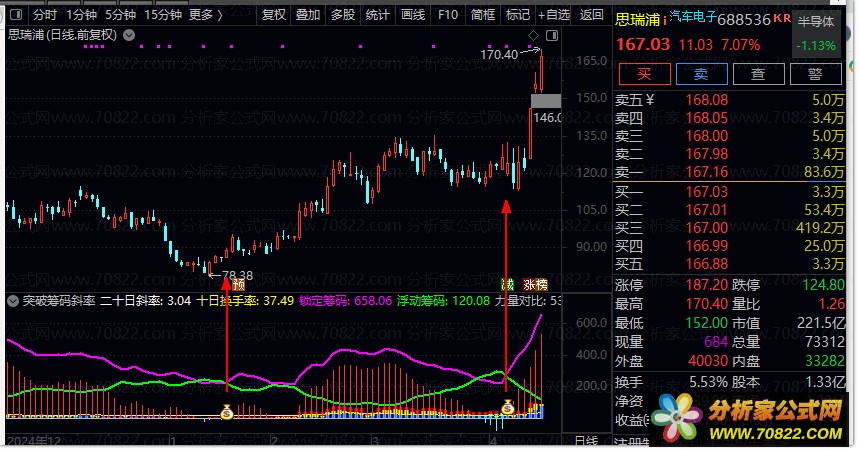Click the 预 marker under the chart
Image resolution: width=859 pixels, height=450 pixels.
pos(238,284)
